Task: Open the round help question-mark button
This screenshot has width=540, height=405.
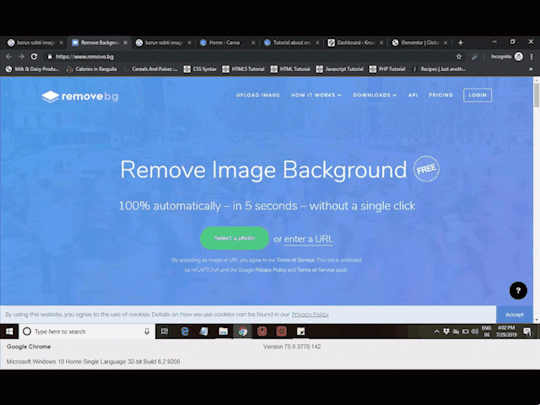Action: click(x=518, y=291)
